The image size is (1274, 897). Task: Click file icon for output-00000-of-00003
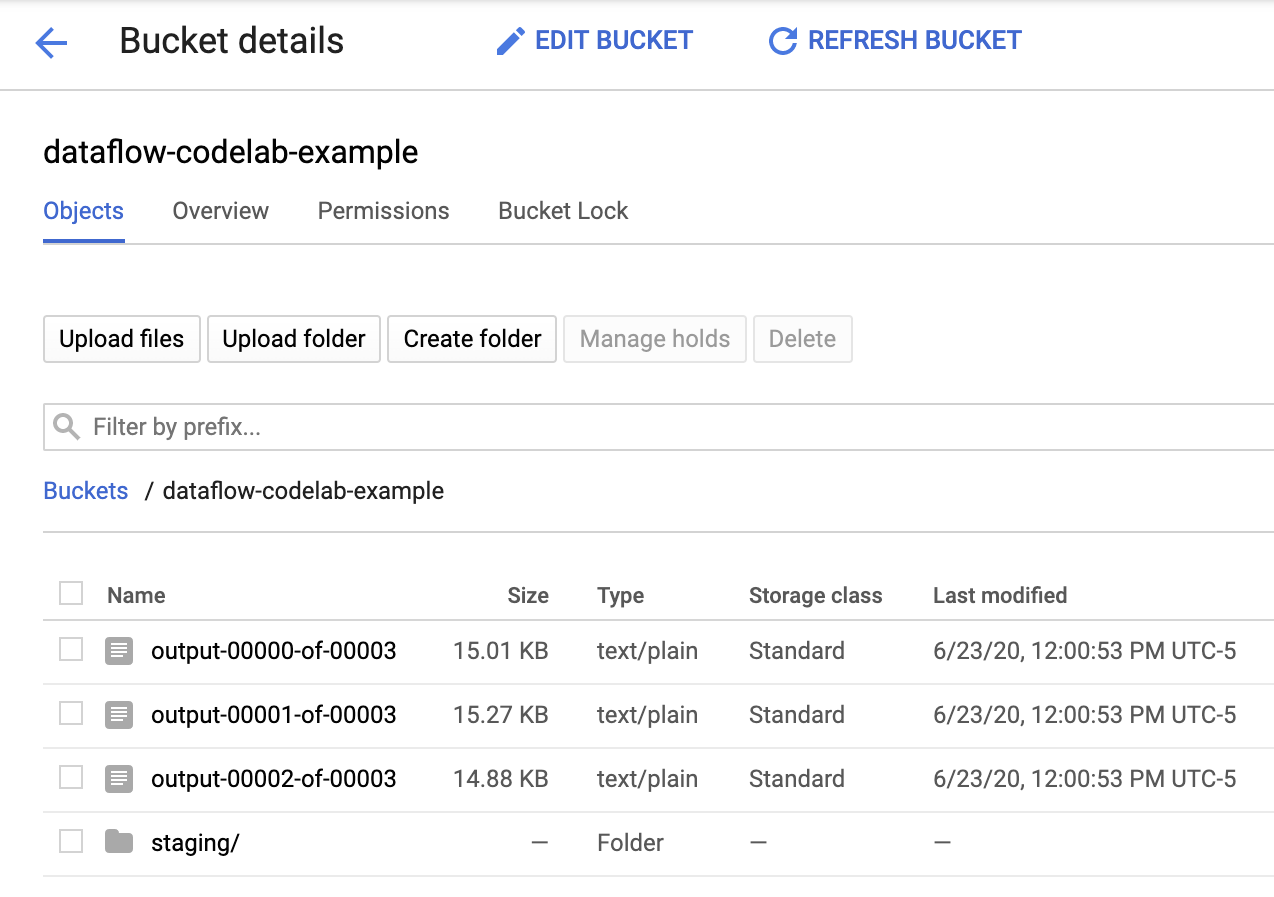click(119, 652)
